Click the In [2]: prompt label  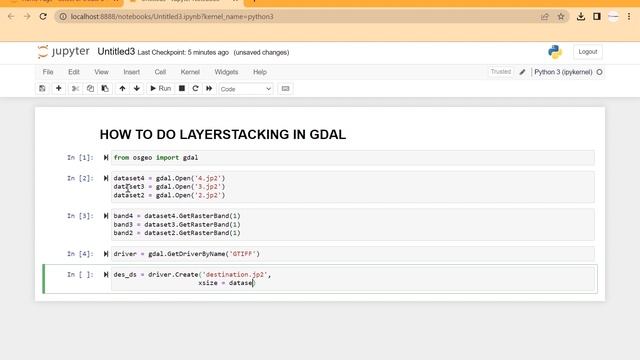pyautogui.click(x=80, y=178)
